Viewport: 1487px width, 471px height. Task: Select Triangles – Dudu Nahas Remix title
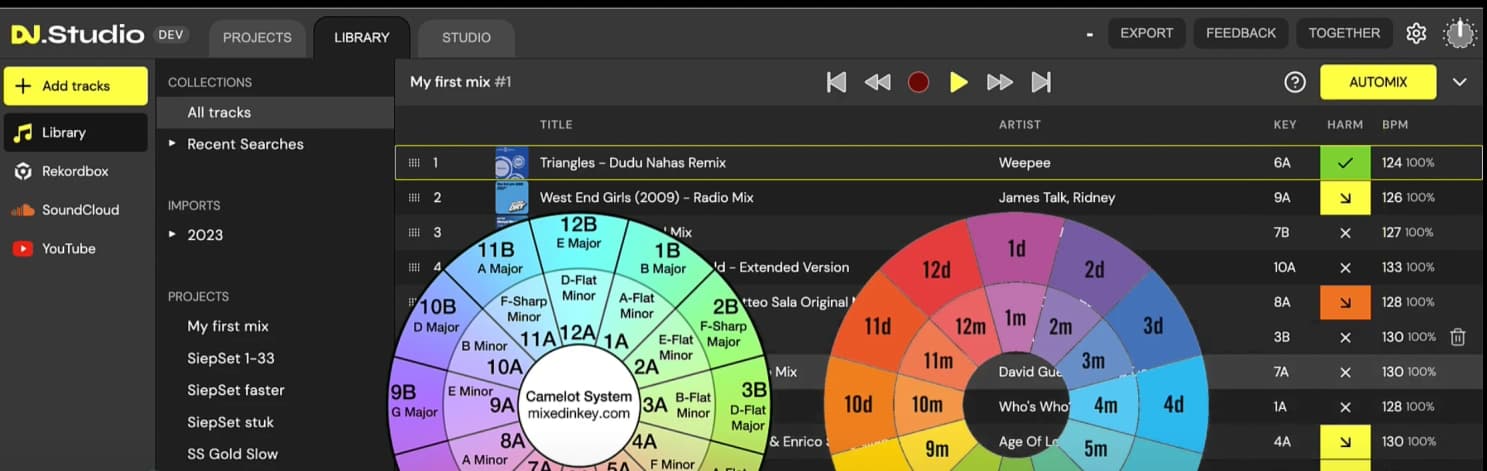pyautogui.click(x=633, y=162)
